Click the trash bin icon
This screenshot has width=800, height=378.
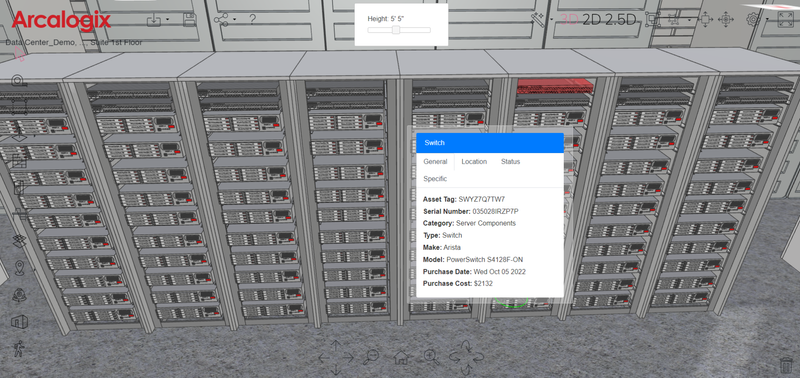click(786, 365)
